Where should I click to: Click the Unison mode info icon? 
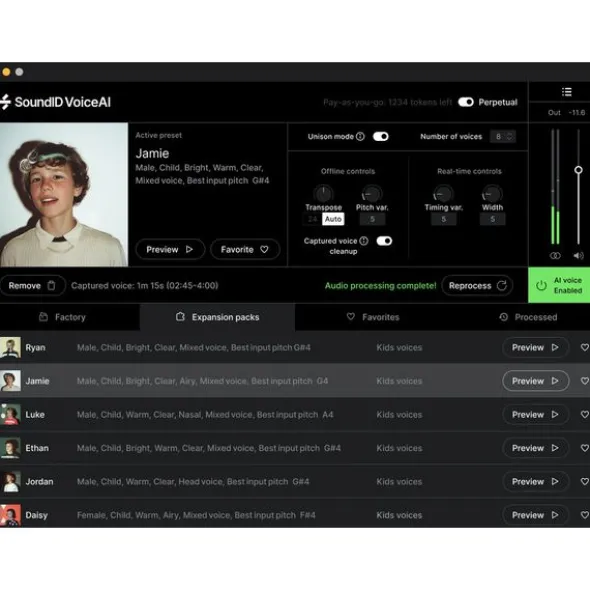coord(360,136)
